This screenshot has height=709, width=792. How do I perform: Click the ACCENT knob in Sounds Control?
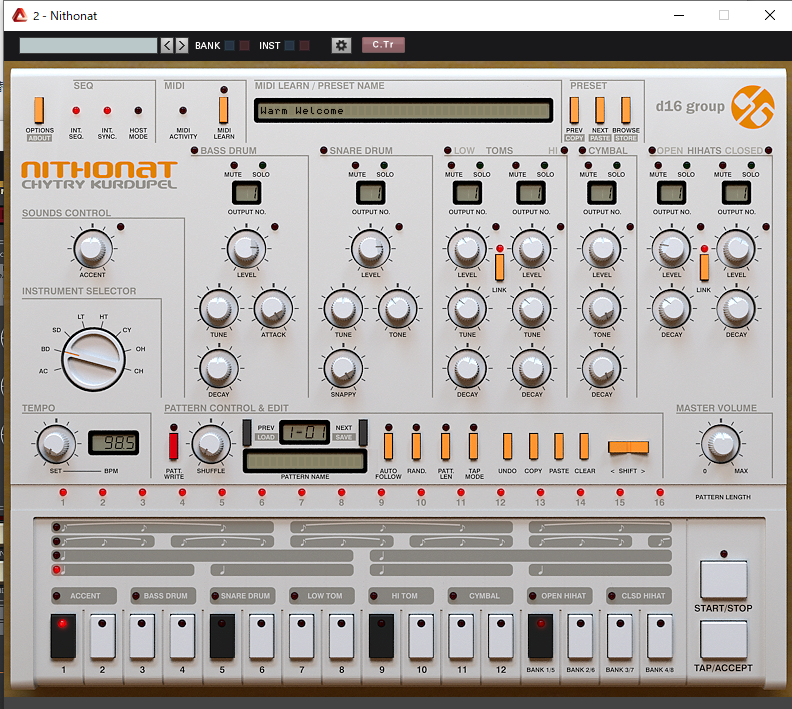92,248
